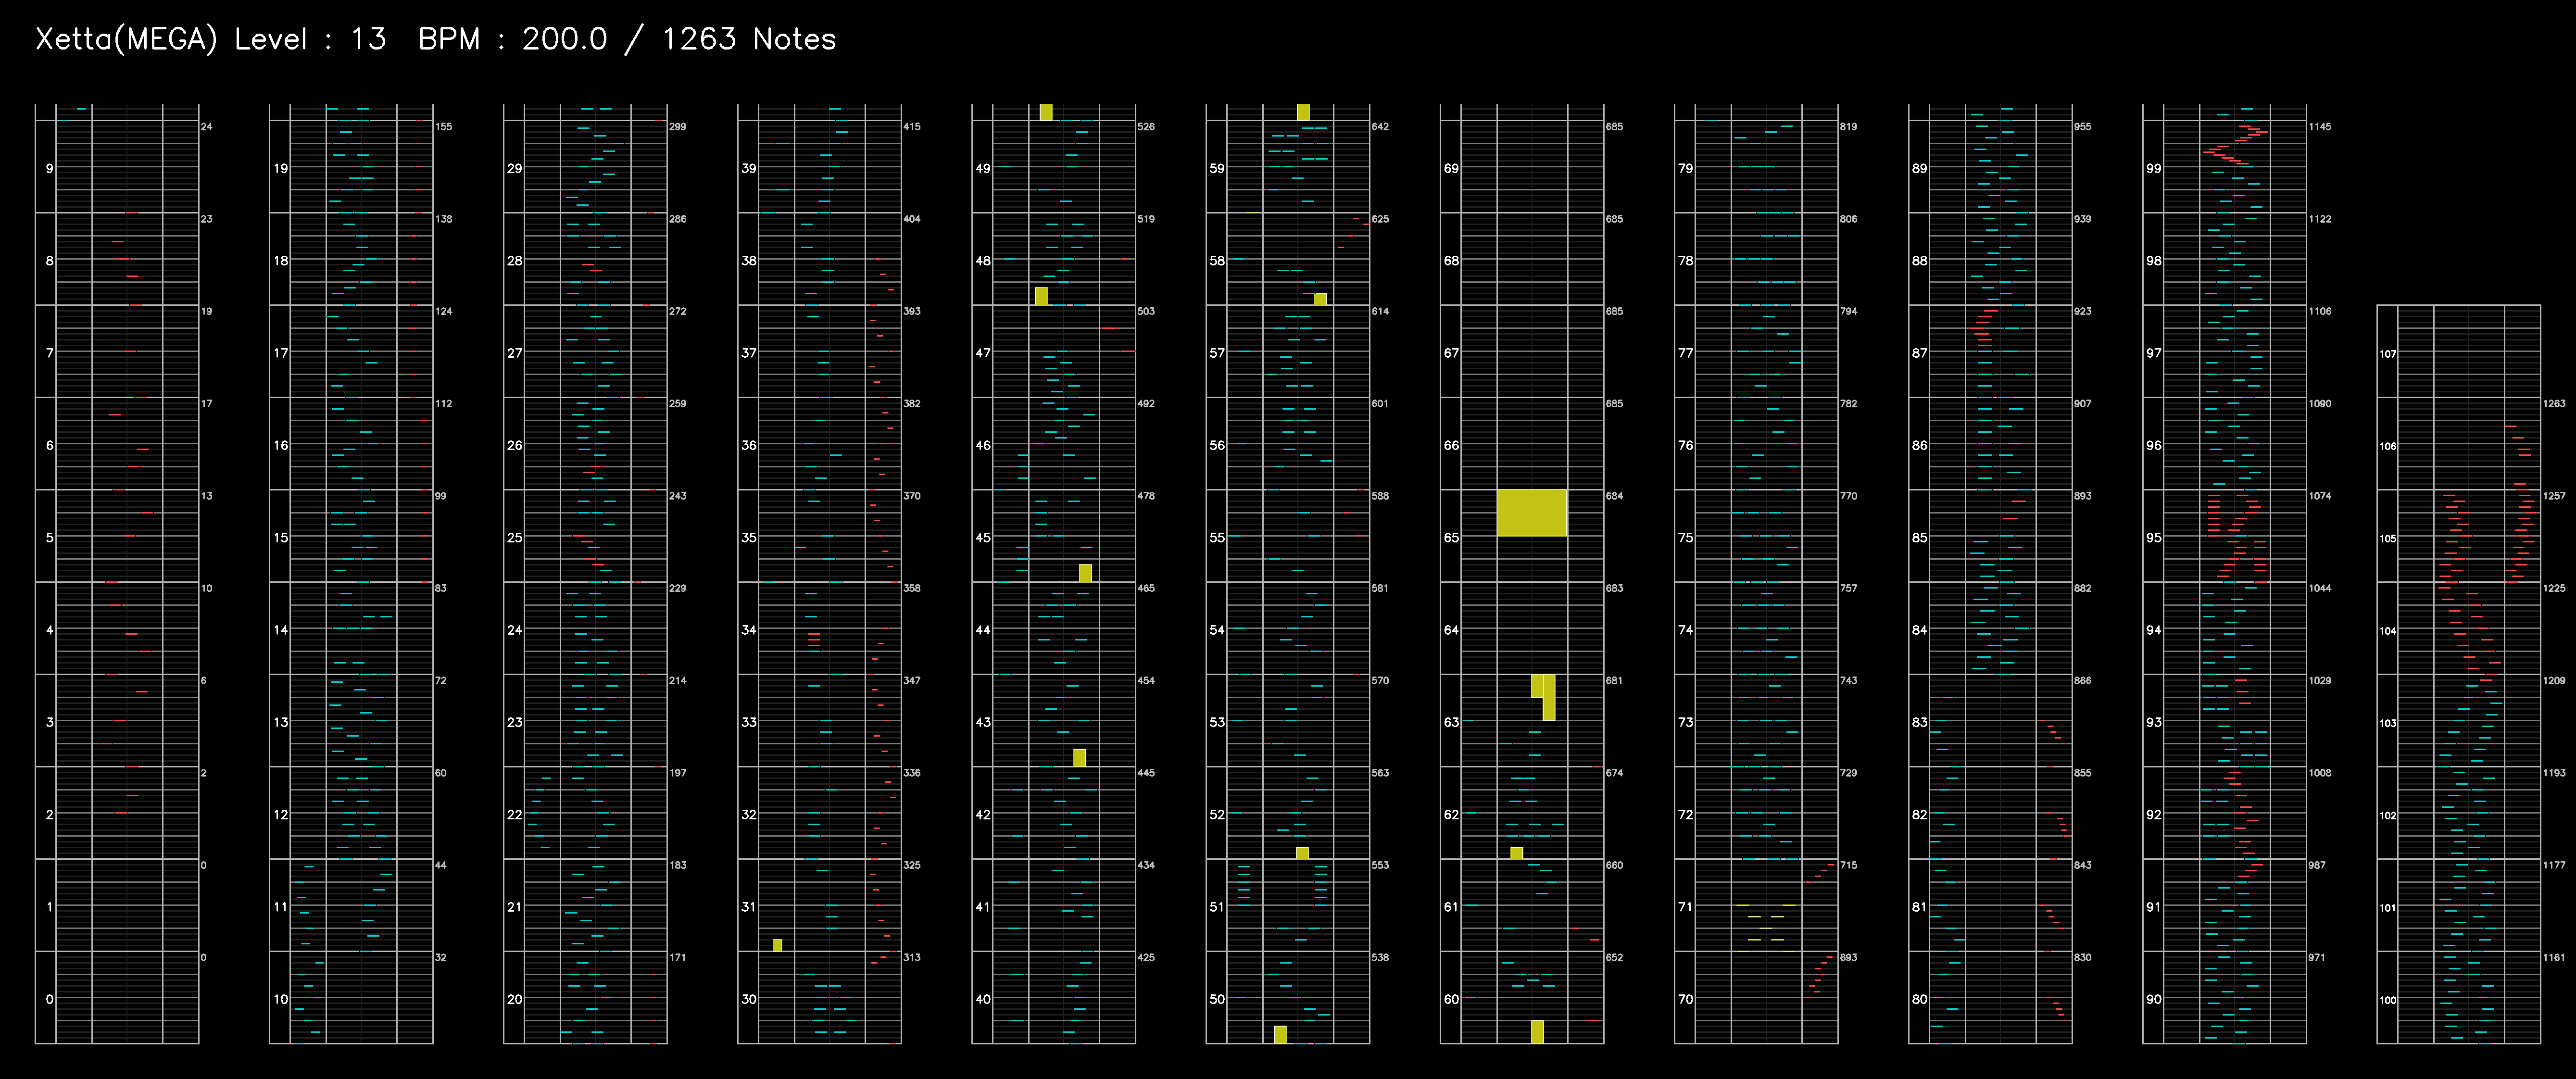Click measure number label "59"

1217,168
